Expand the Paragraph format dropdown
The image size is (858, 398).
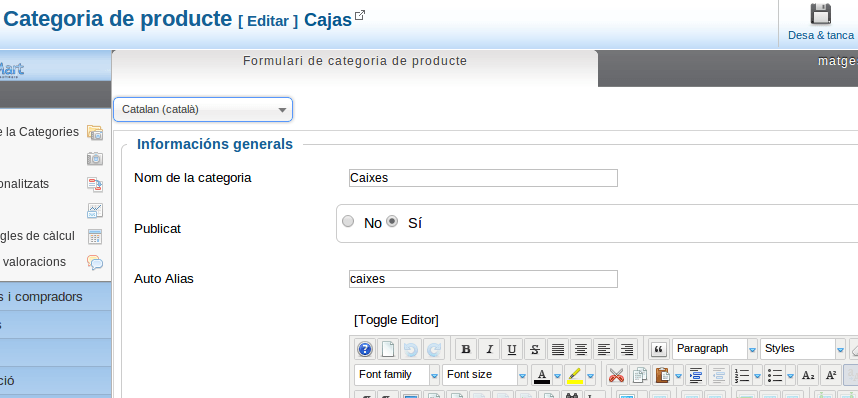click(x=715, y=349)
